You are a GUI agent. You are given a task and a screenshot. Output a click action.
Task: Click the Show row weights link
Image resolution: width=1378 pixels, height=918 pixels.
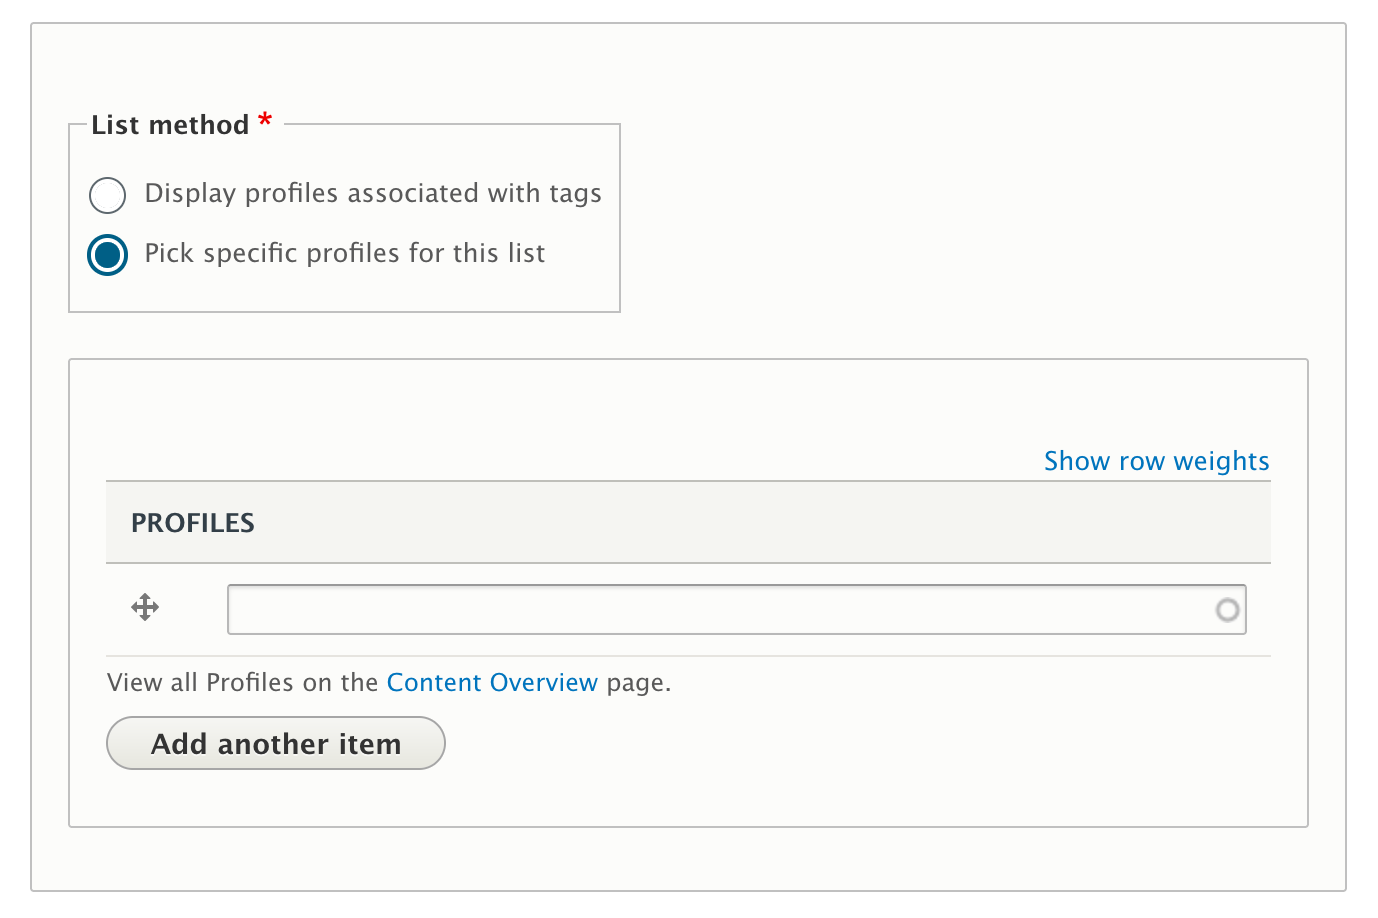coord(1156,461)
